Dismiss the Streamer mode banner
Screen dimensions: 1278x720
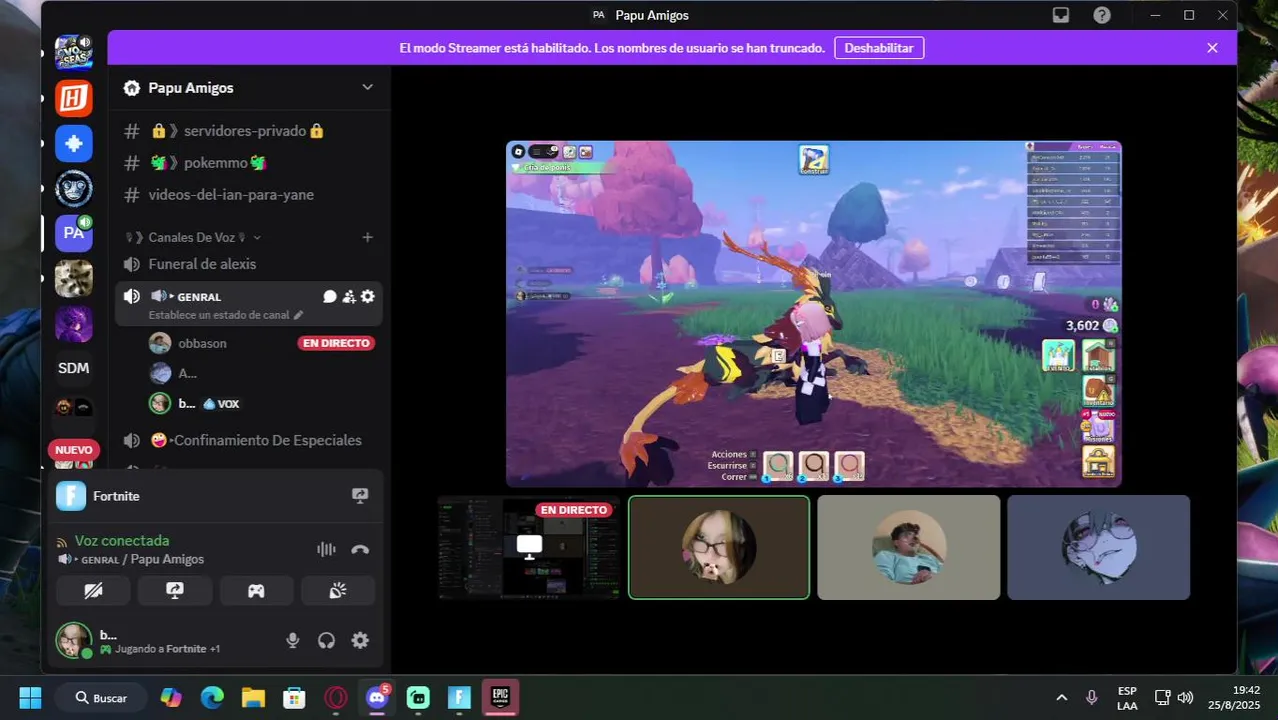click(1212, 48)
